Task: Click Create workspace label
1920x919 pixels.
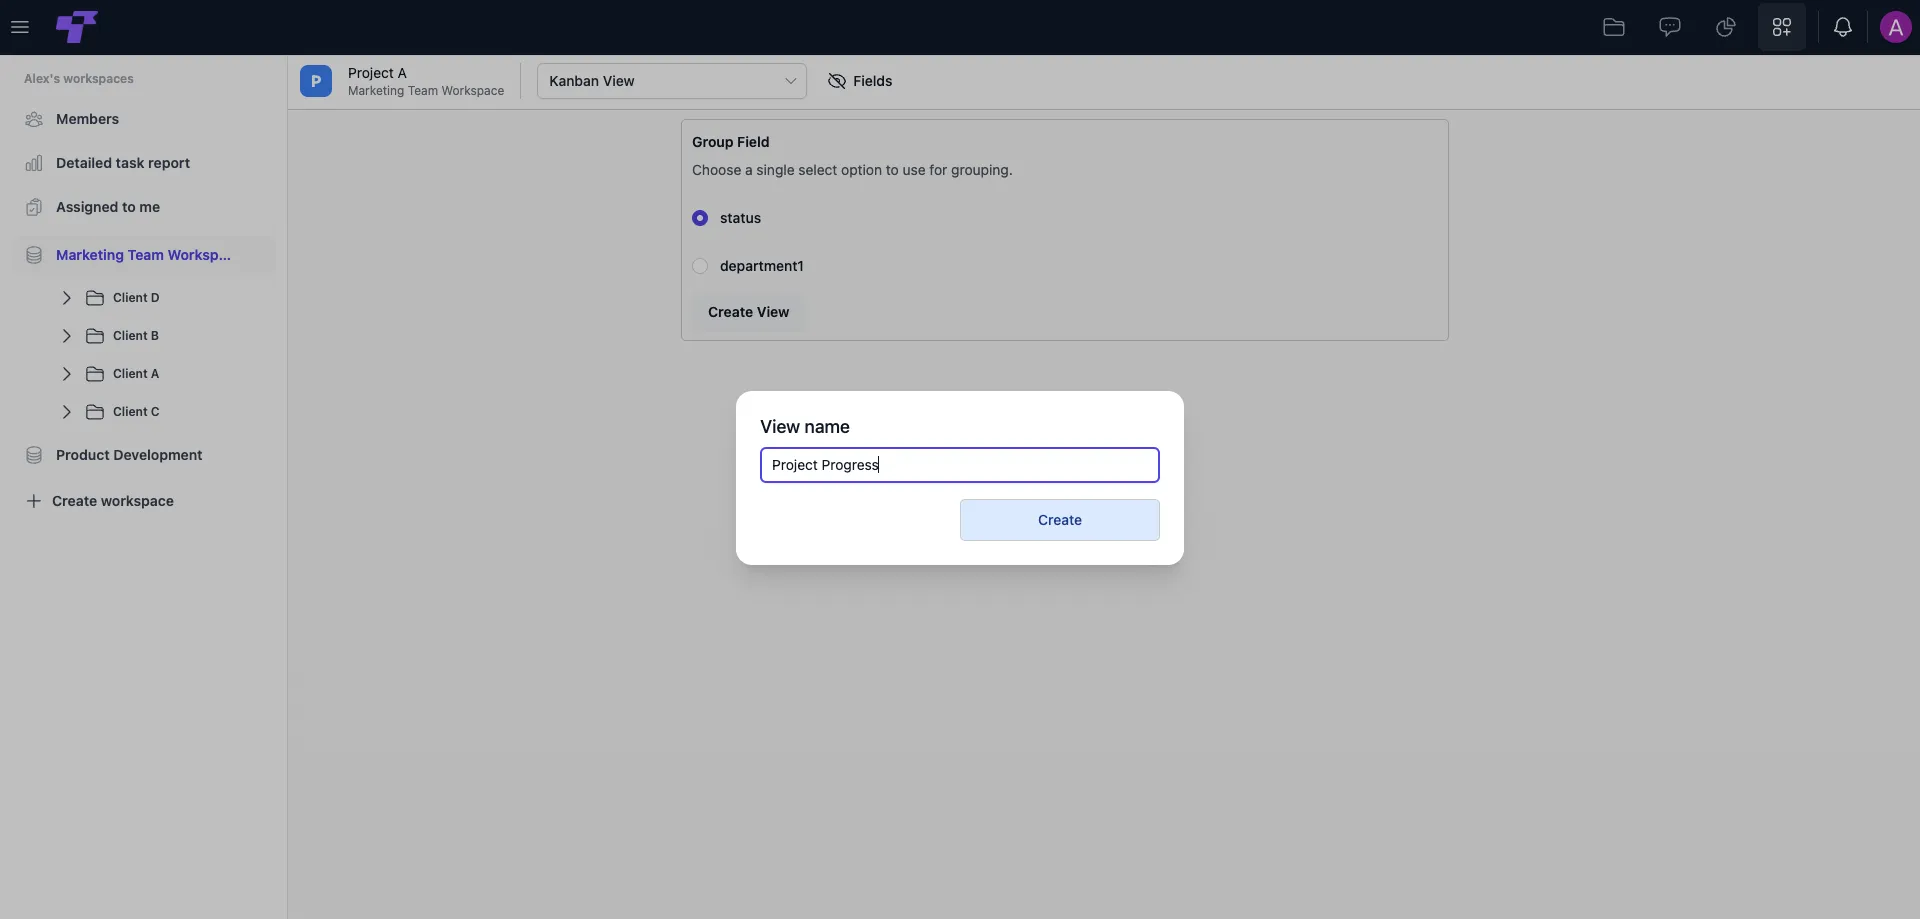Action: [113, 501]
